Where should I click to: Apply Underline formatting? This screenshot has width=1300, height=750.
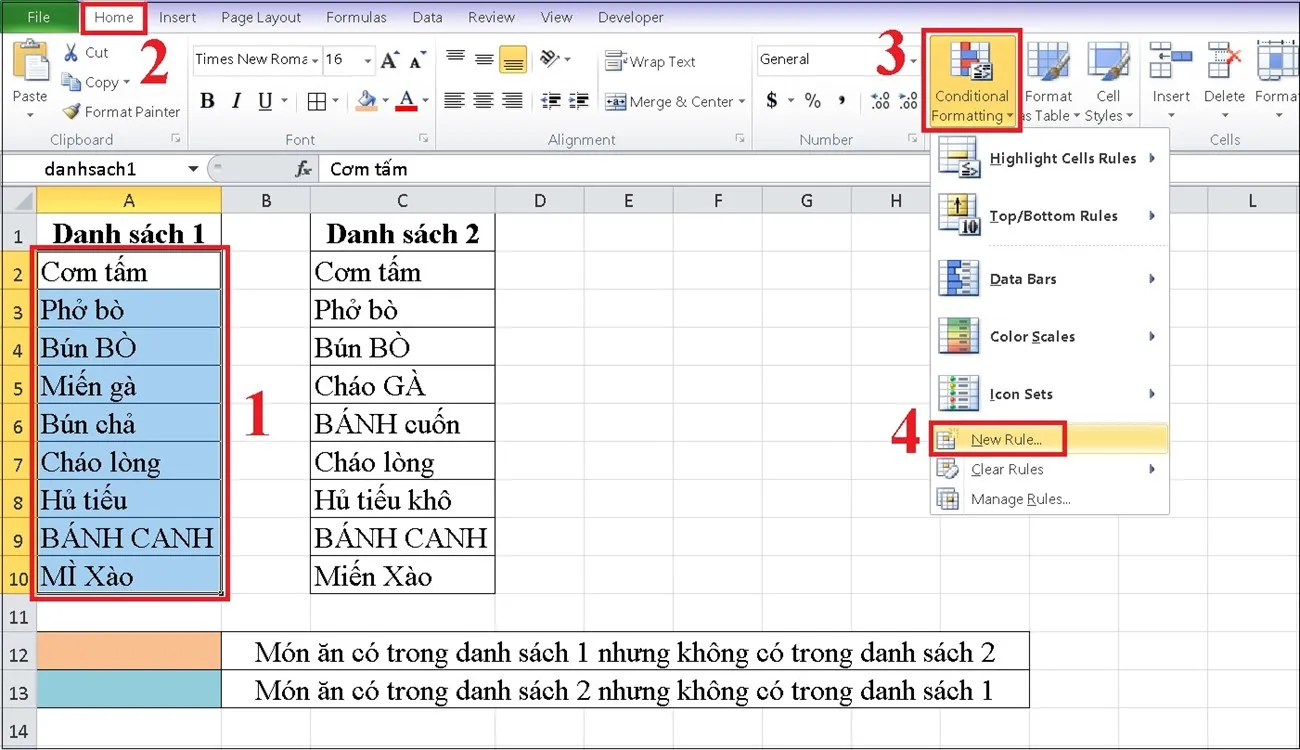point(265,101)
